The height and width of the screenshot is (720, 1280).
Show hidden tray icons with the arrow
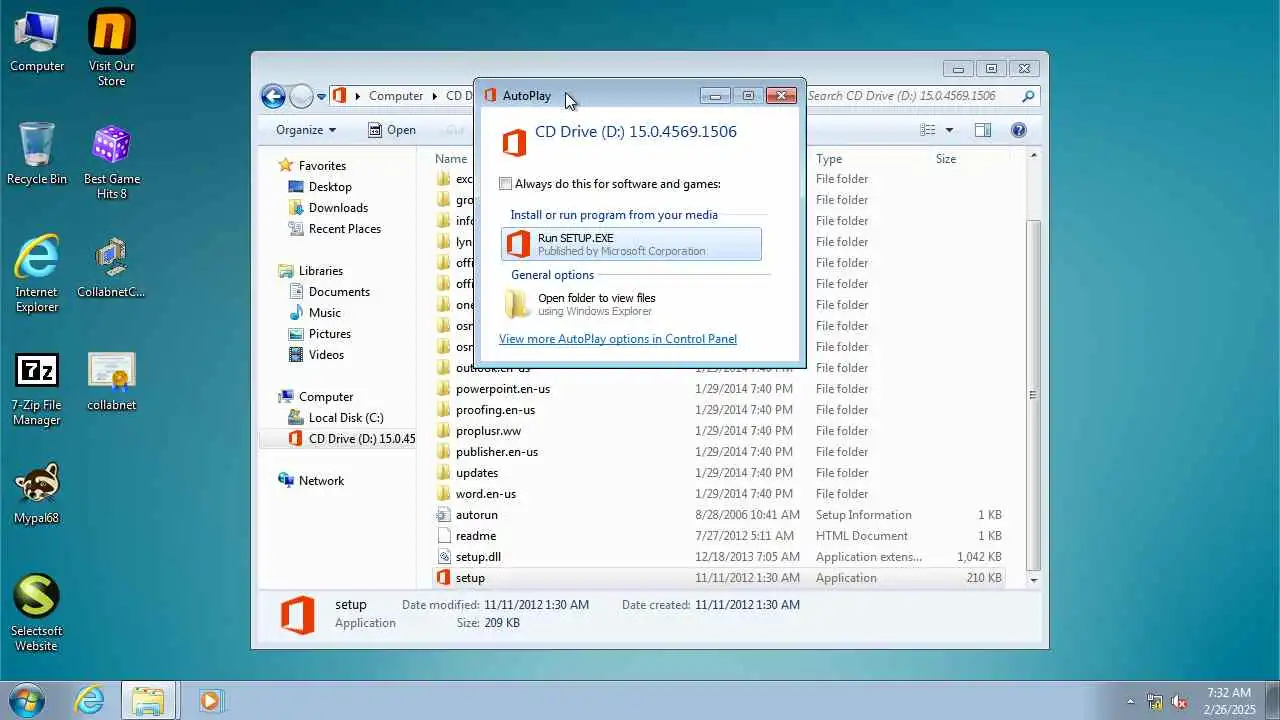point(1131,701)
